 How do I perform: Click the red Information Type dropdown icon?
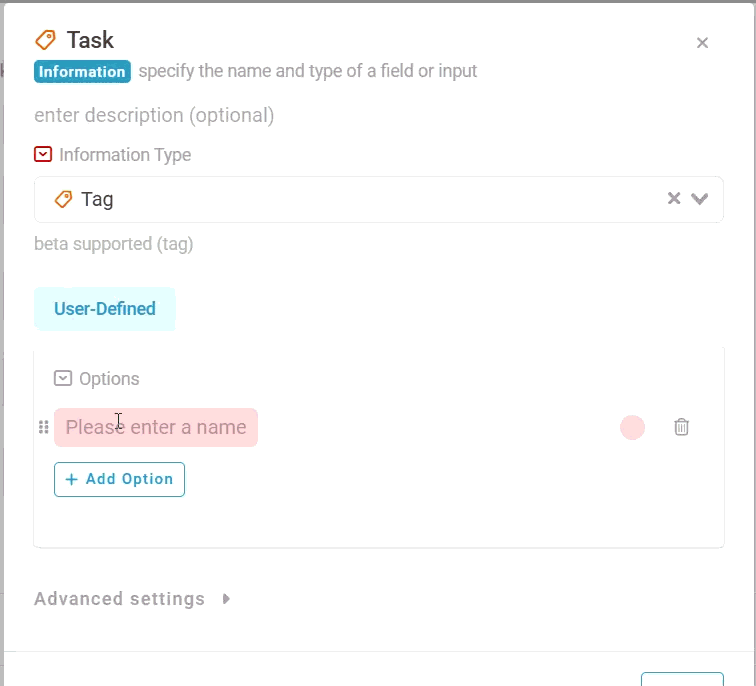pos(43,155)
